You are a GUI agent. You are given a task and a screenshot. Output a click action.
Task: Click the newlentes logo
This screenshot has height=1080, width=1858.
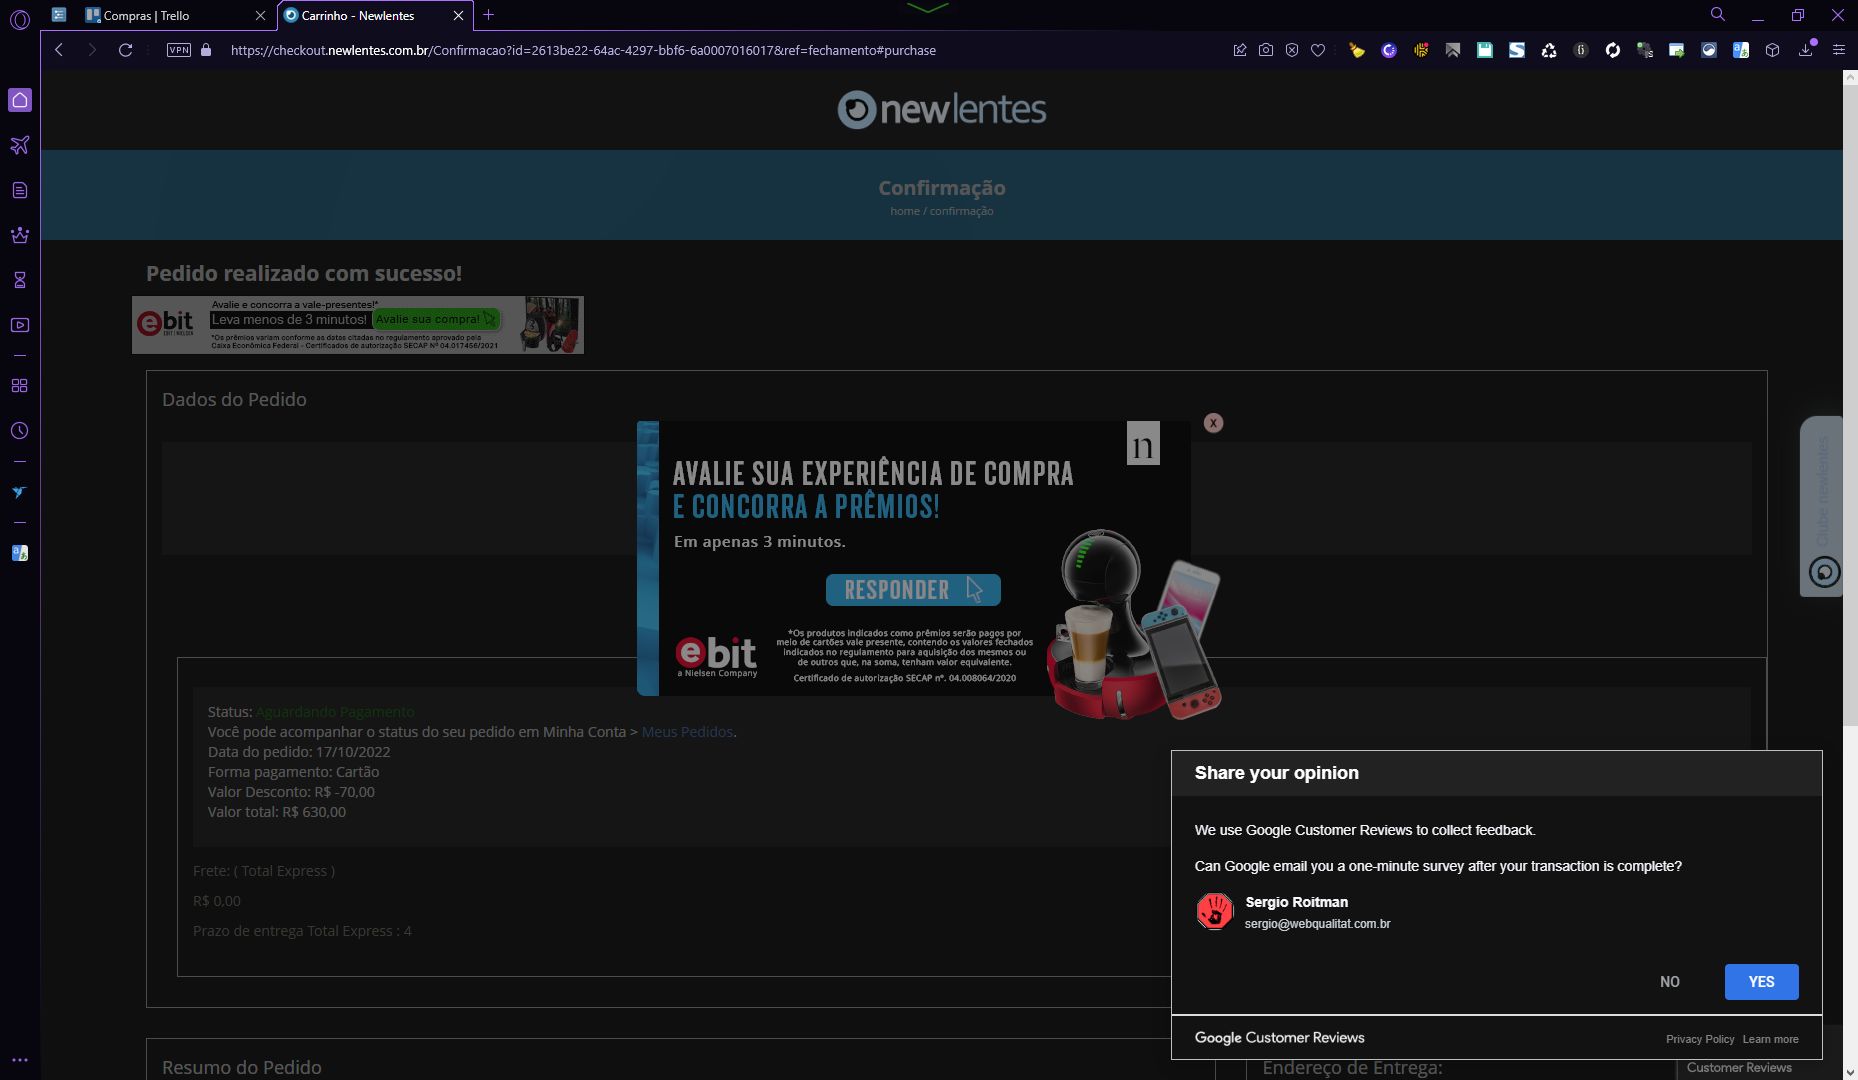click(x=942, y=109)
